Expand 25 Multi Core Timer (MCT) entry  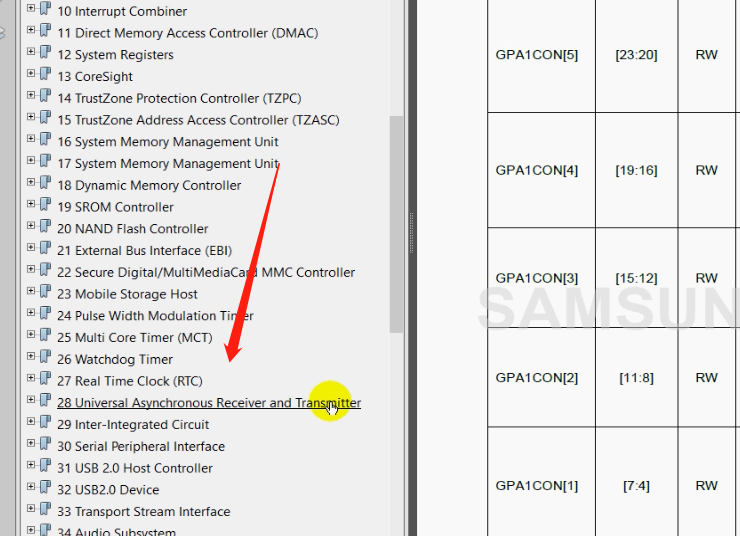[x=31, y=337]
